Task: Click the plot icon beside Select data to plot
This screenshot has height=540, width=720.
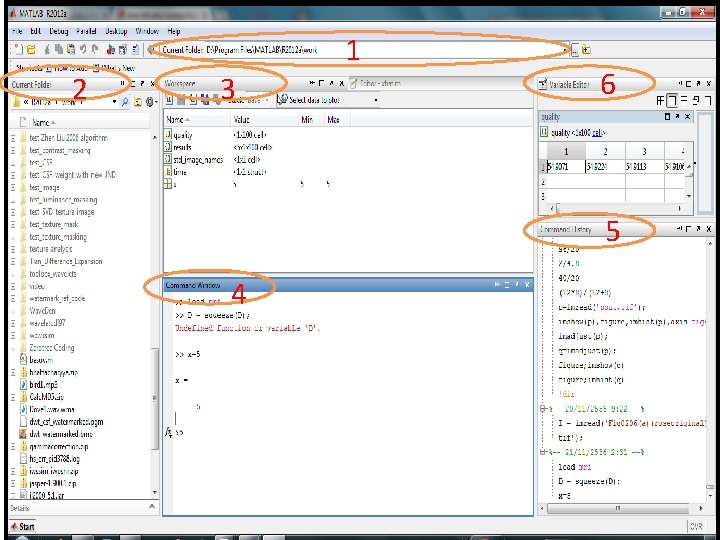Action: 282,100
